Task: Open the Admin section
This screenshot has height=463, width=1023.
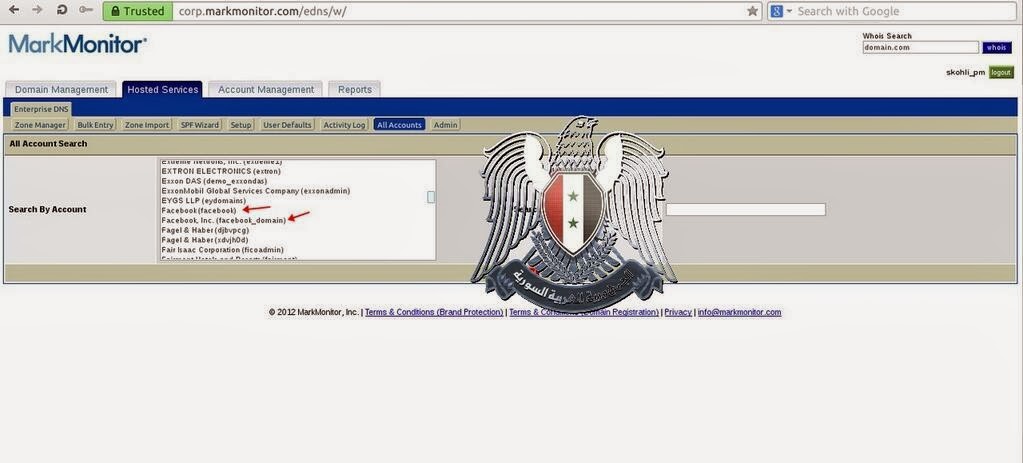Action: tap(446, 125)
